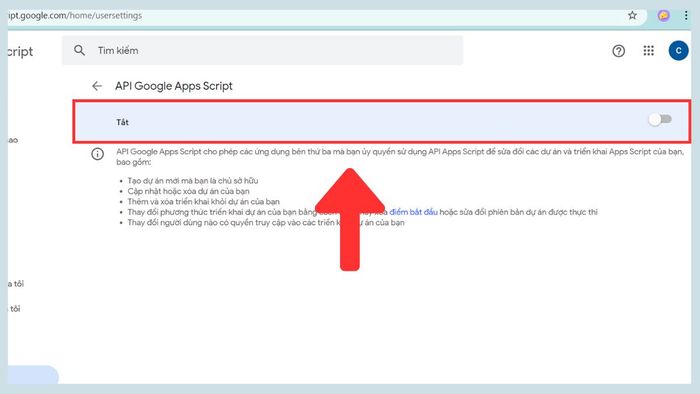Open the Google account avatar C
Screen dimensions: 700x394
pos(678,50)
